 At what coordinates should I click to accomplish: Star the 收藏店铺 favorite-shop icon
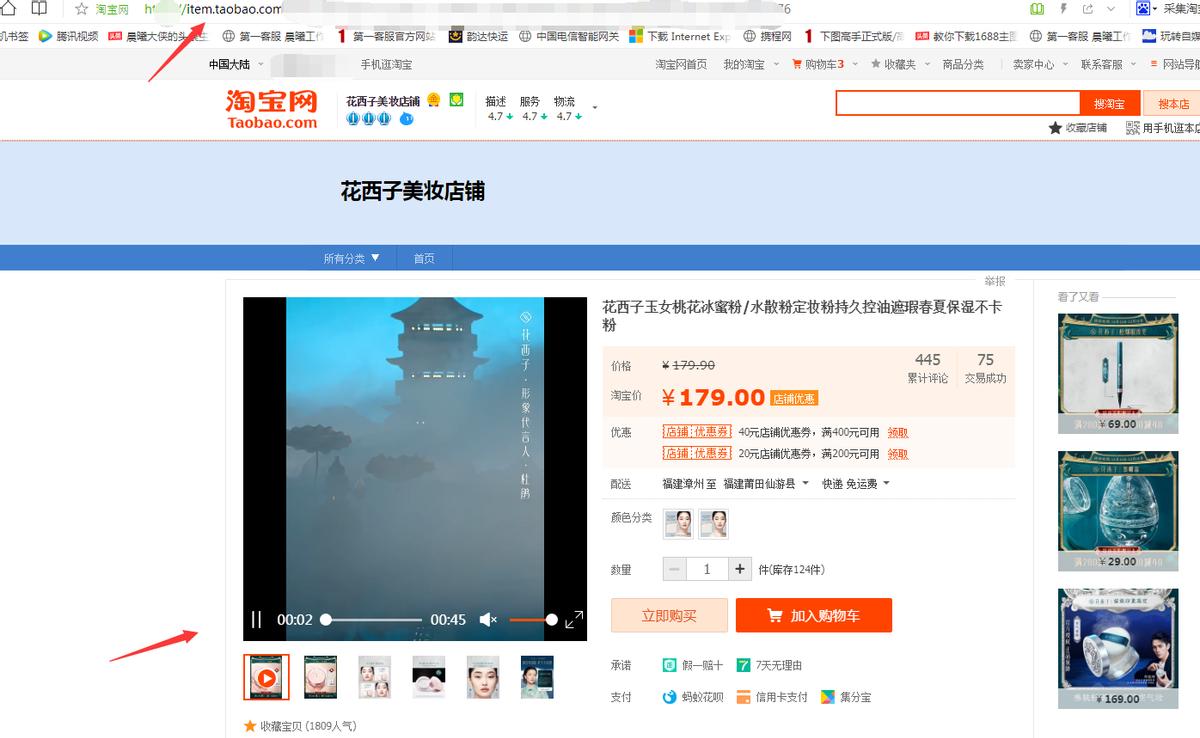pos(1057,127)
